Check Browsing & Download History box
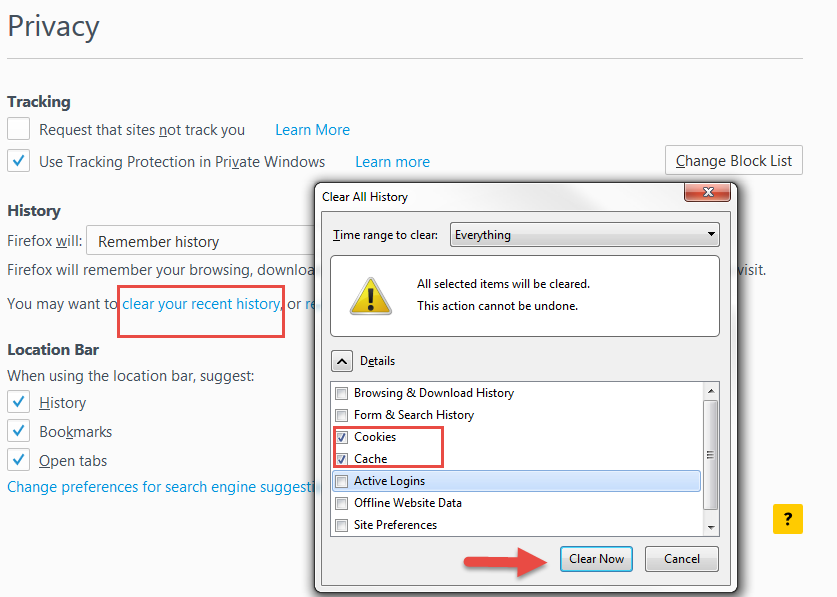The height and width of the screenshot is (597, 837). coord(342,393)
